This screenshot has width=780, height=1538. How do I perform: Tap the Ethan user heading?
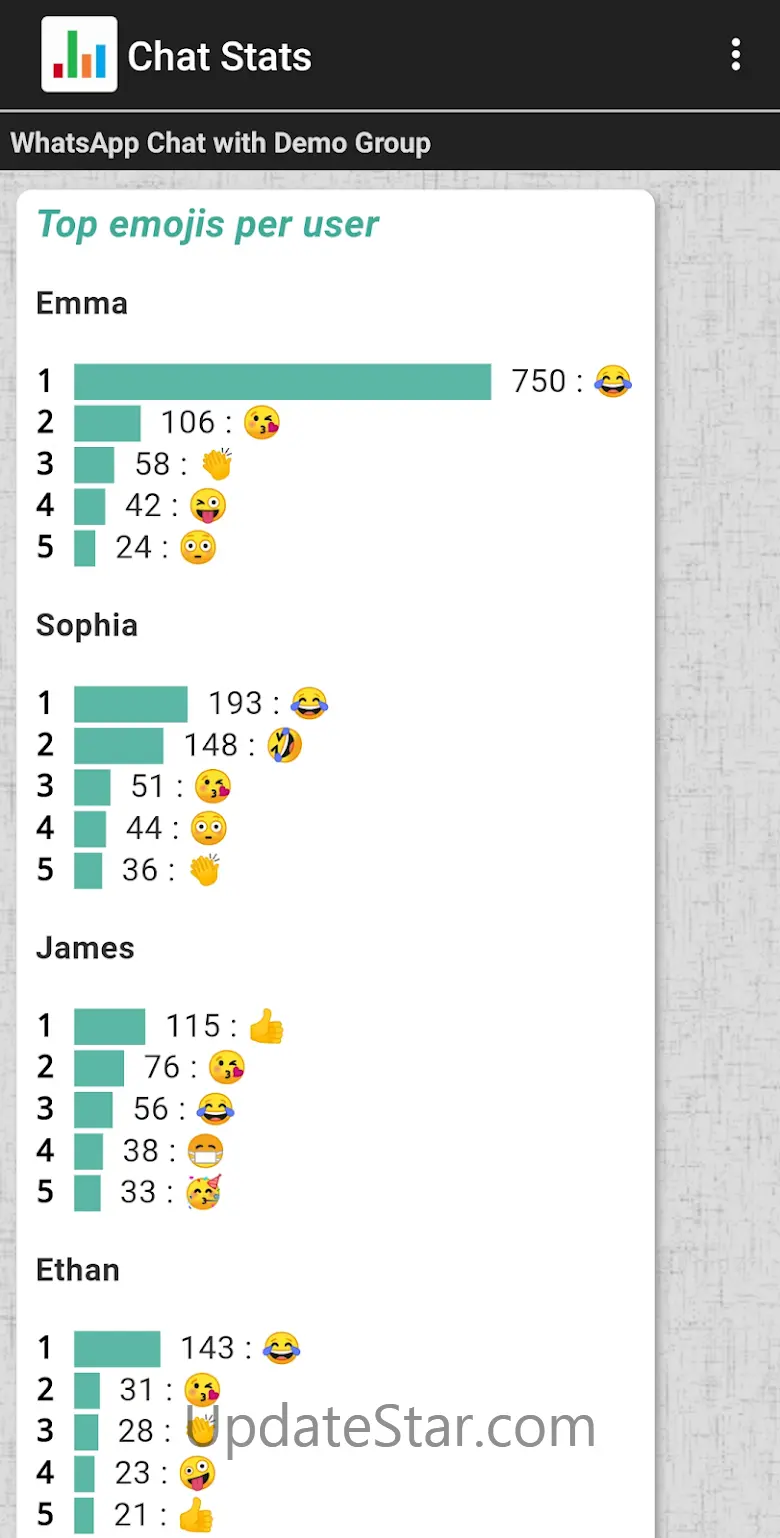click(78, 1270)
